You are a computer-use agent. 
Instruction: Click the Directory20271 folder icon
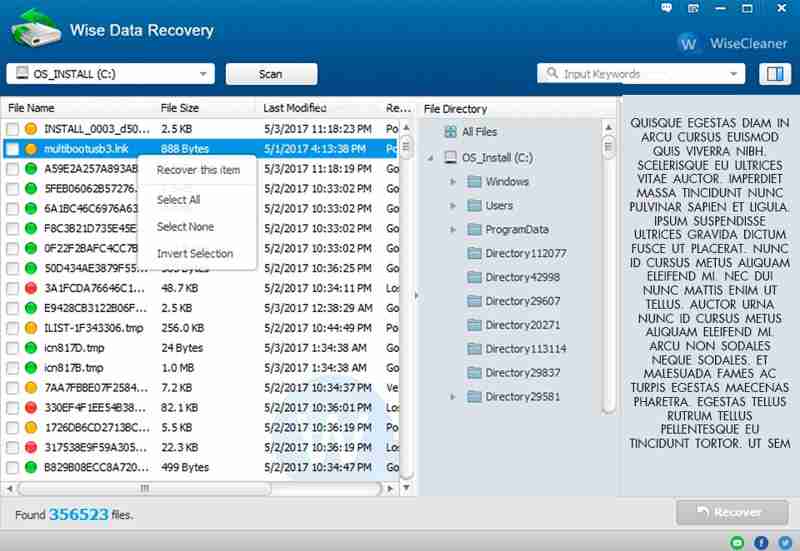click(x=474, y=325)
